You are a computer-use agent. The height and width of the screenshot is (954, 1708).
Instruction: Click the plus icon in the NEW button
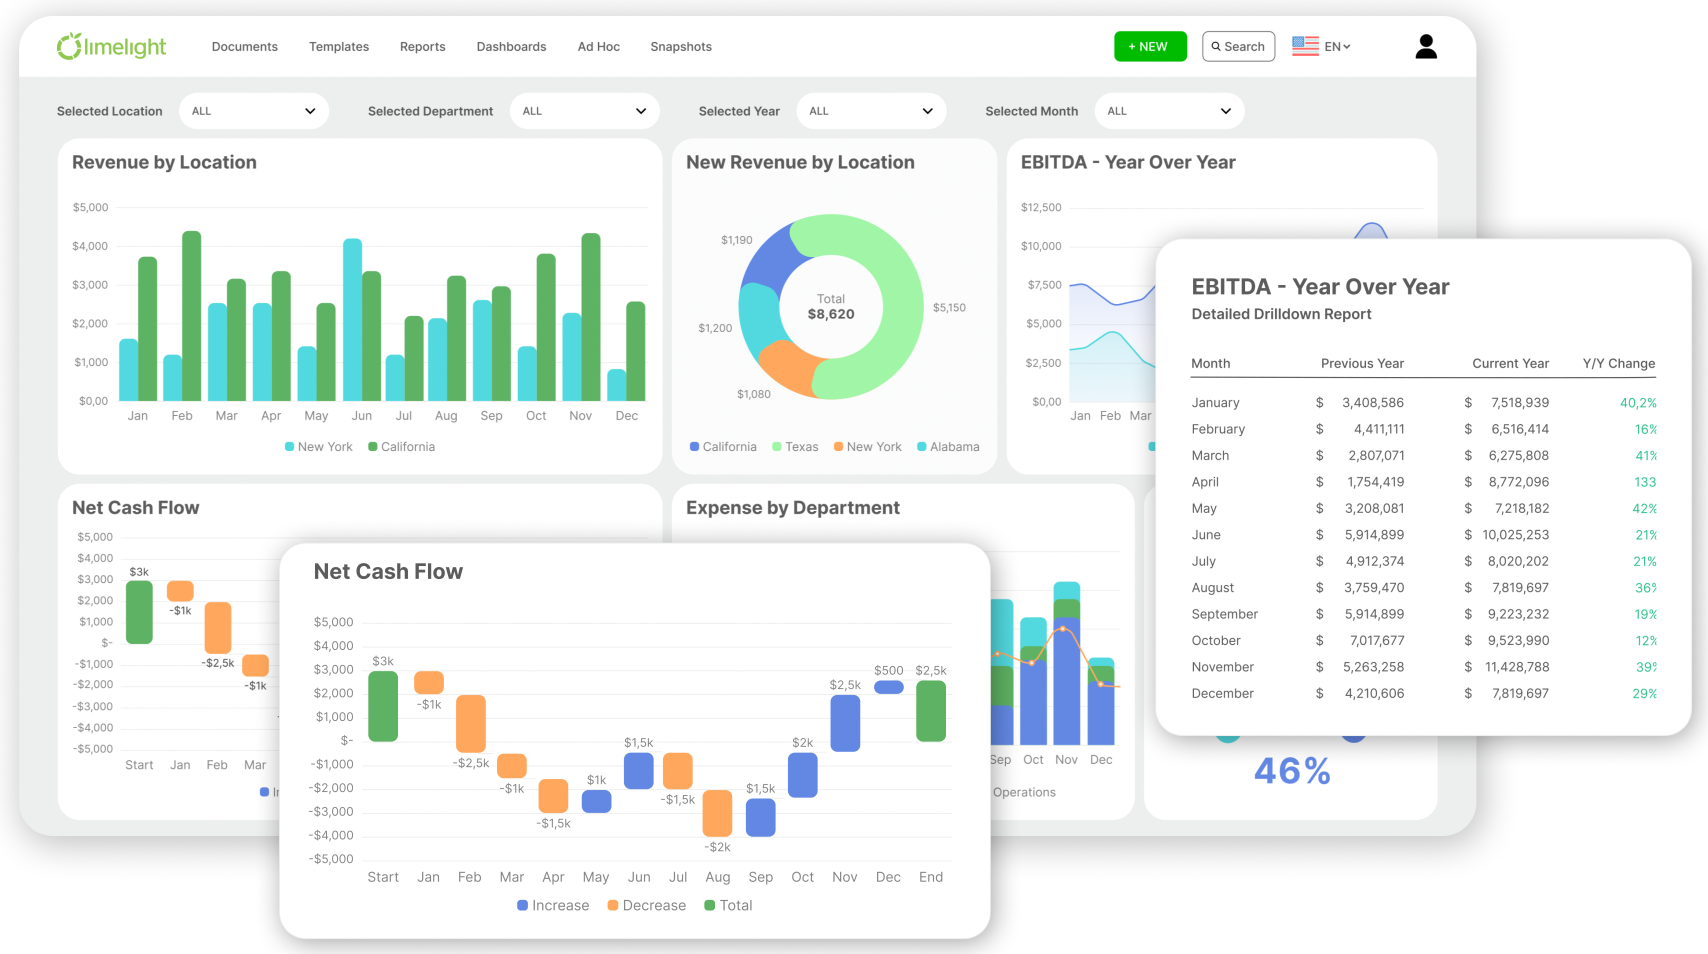click(1131, 46)
